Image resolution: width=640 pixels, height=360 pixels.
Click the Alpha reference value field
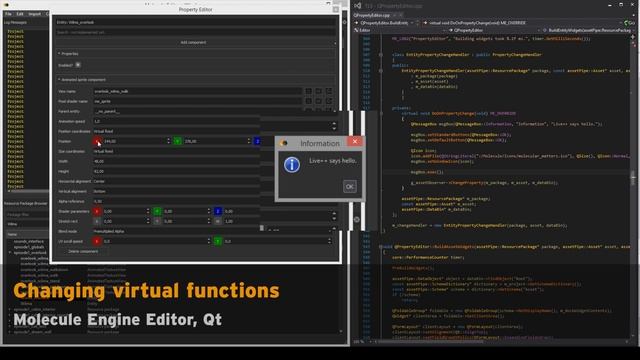point(176,201)
